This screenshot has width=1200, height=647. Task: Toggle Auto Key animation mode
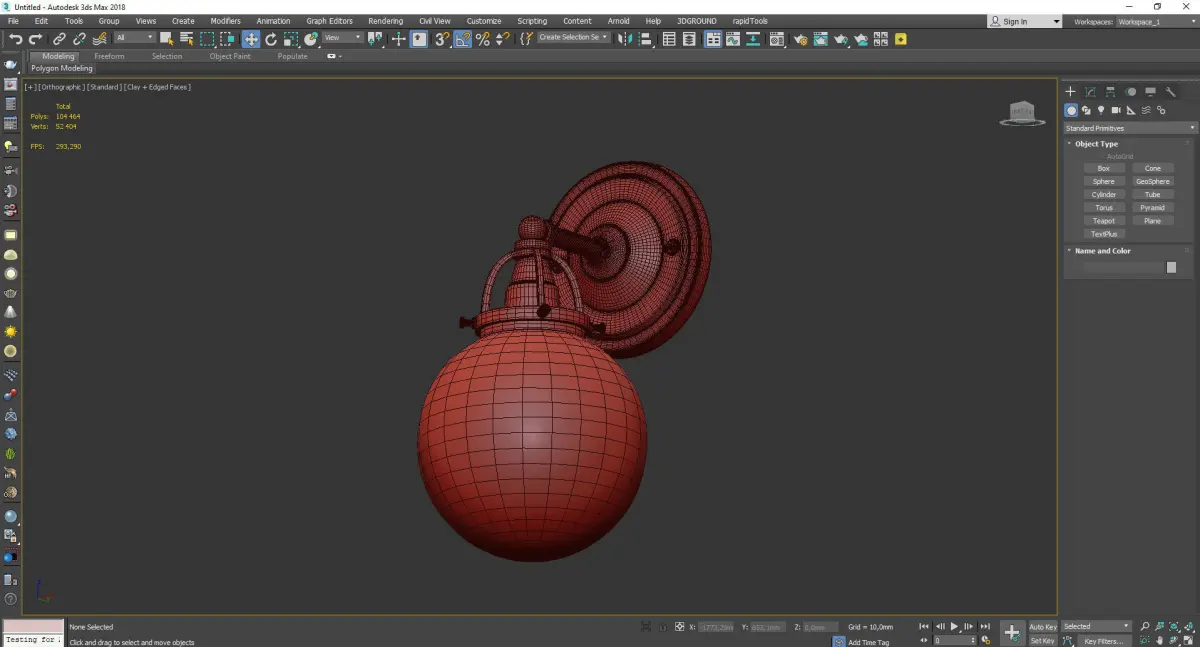click(x=1043, y=627)
